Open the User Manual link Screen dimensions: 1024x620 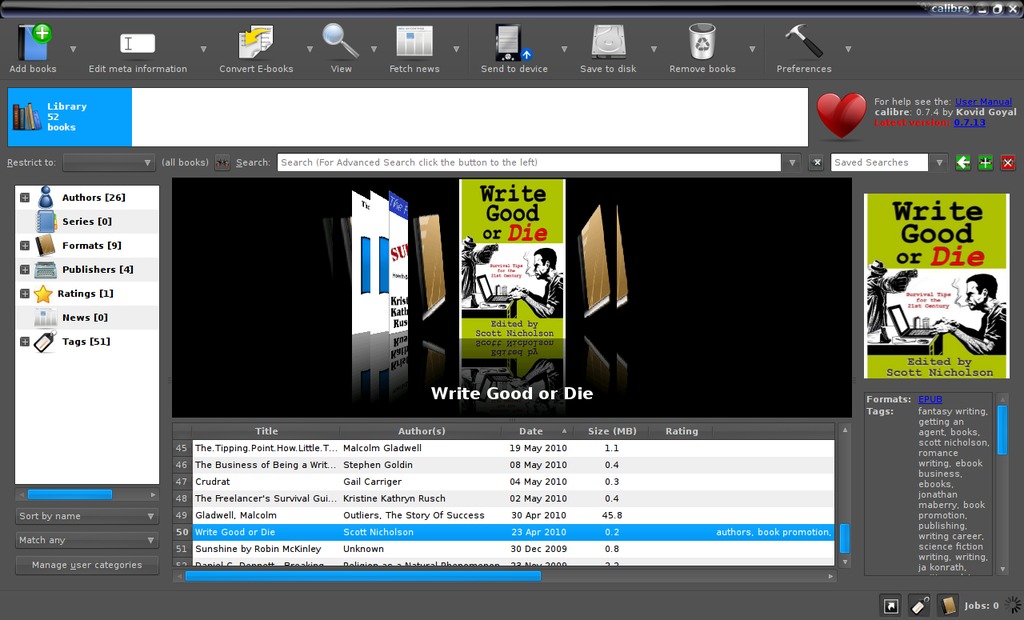coord(983,102)
